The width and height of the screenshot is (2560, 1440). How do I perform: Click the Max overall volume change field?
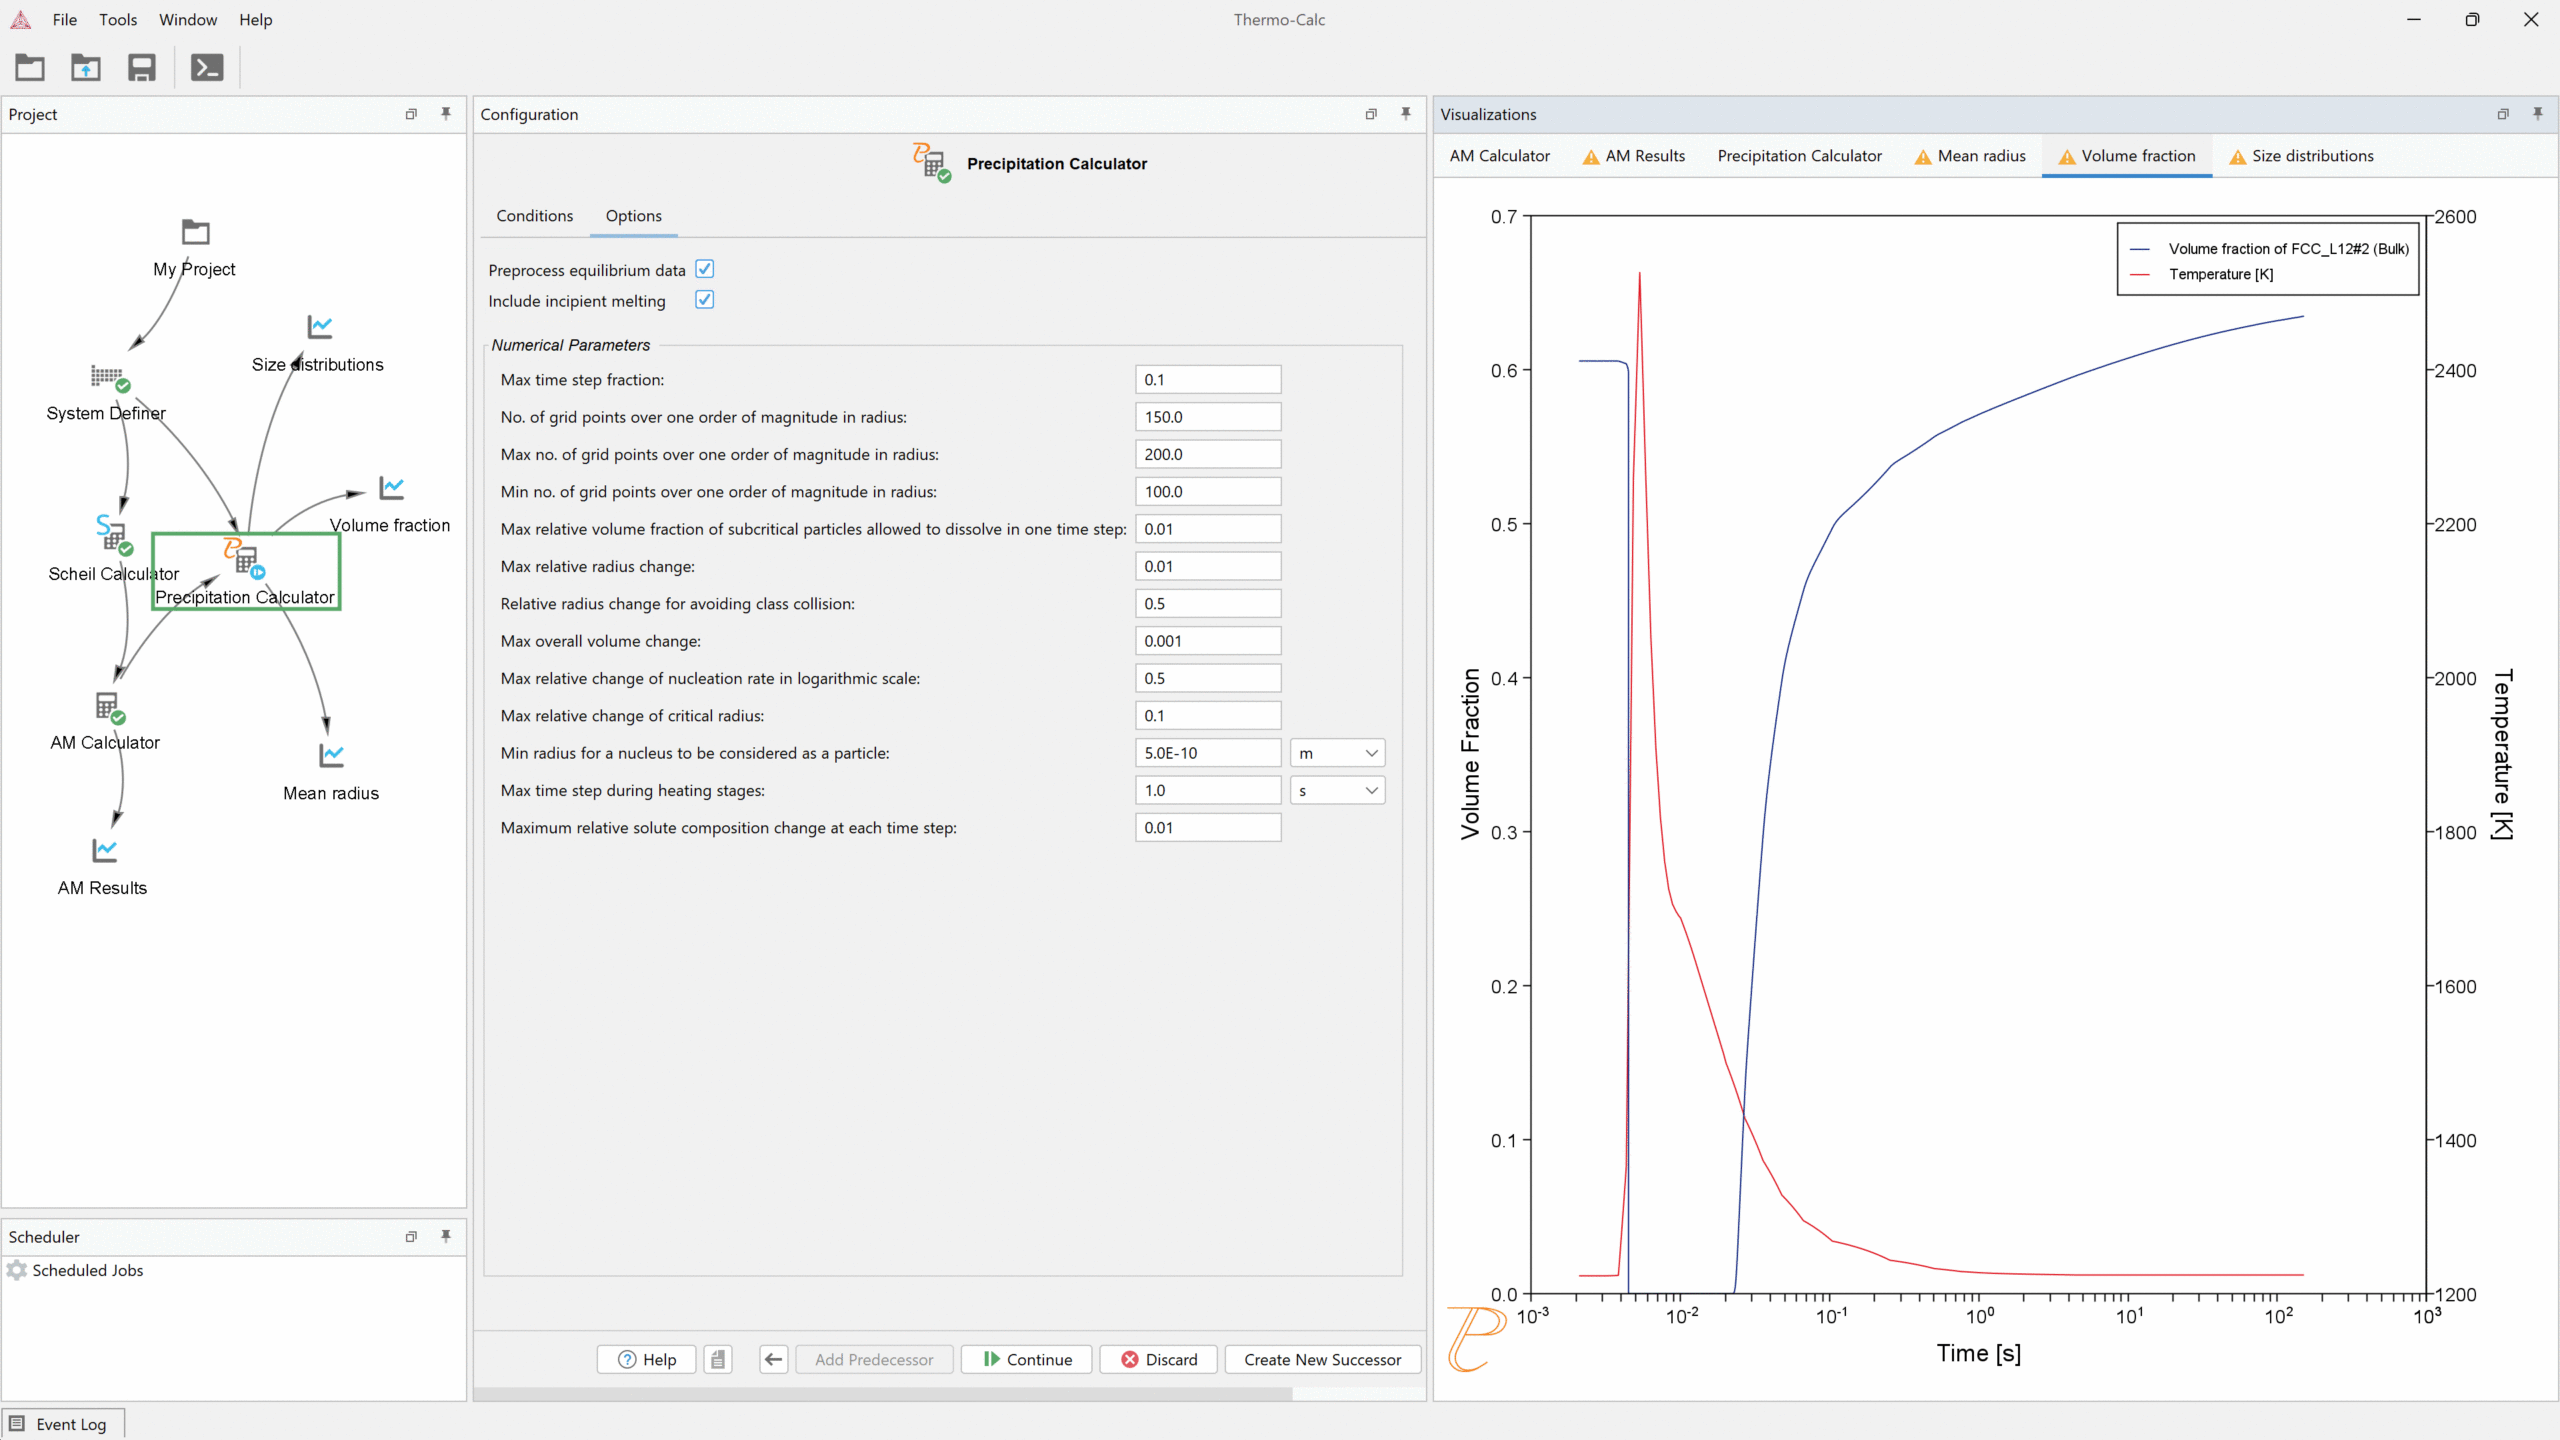pyautogui.click(x=1208, y=641)
